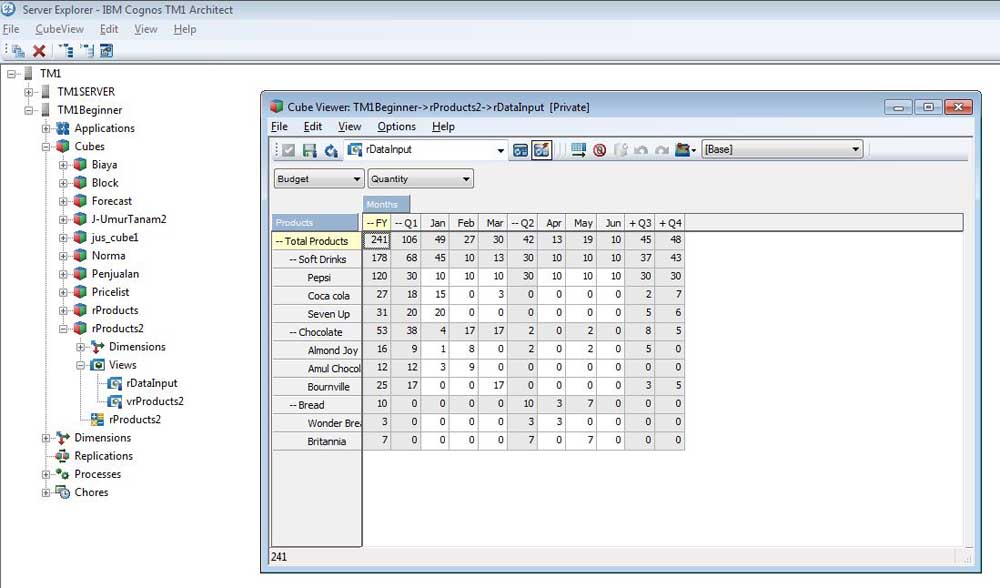Expand the Penjualan cube node
Screen dimensions: 1000x588
tap(63, 274)
